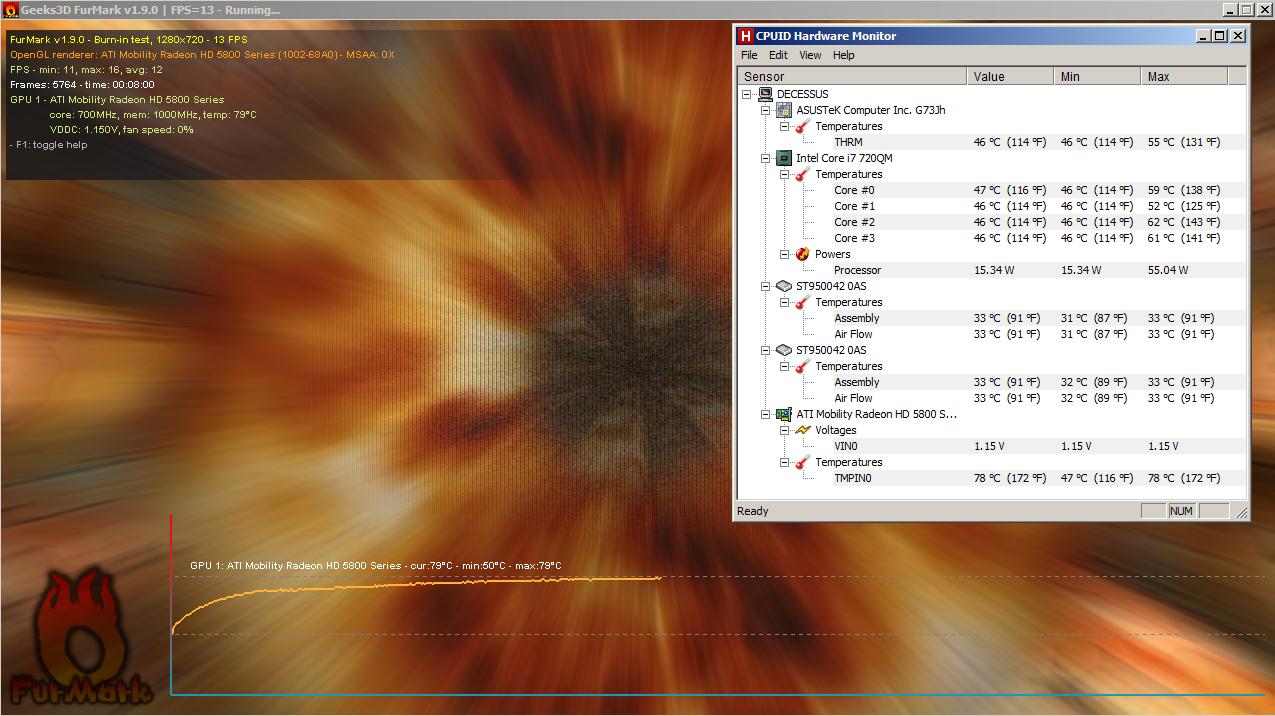
Task: Collapse the Voltages node
Action: click(x=785, y=430)
